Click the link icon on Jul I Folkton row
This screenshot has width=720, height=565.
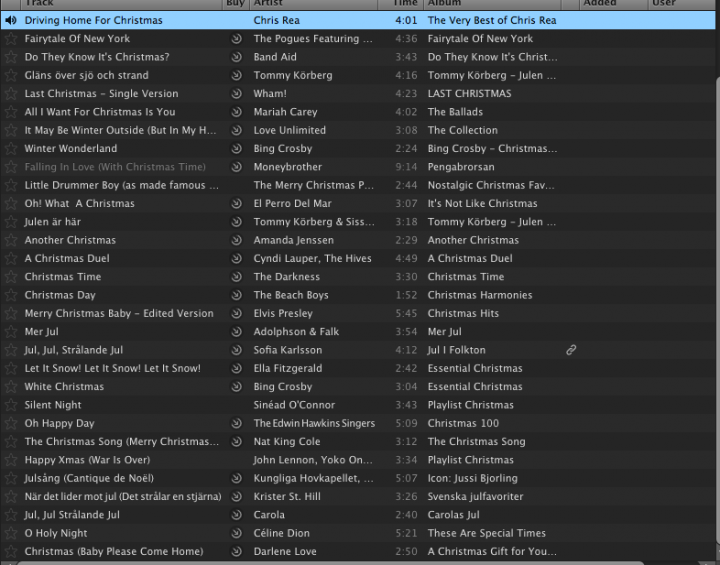click(x=571, y=350)
